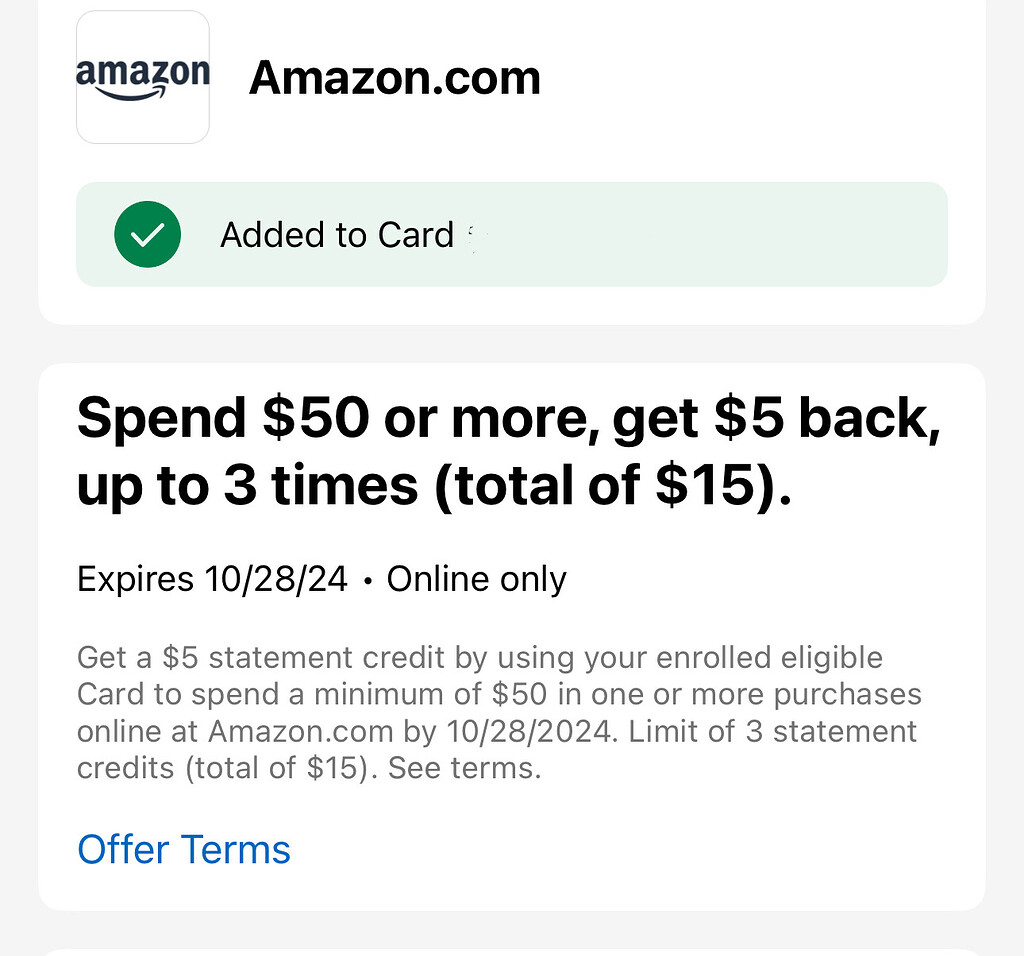Expand the Offer Terms section
Screen dimensions: 1024x956
pyautogui.click(x=183, y=849)
